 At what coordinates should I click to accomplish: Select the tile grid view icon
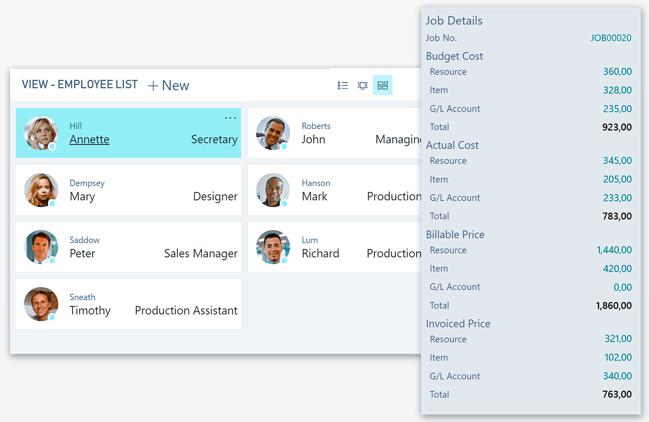(x=383, y=86)
